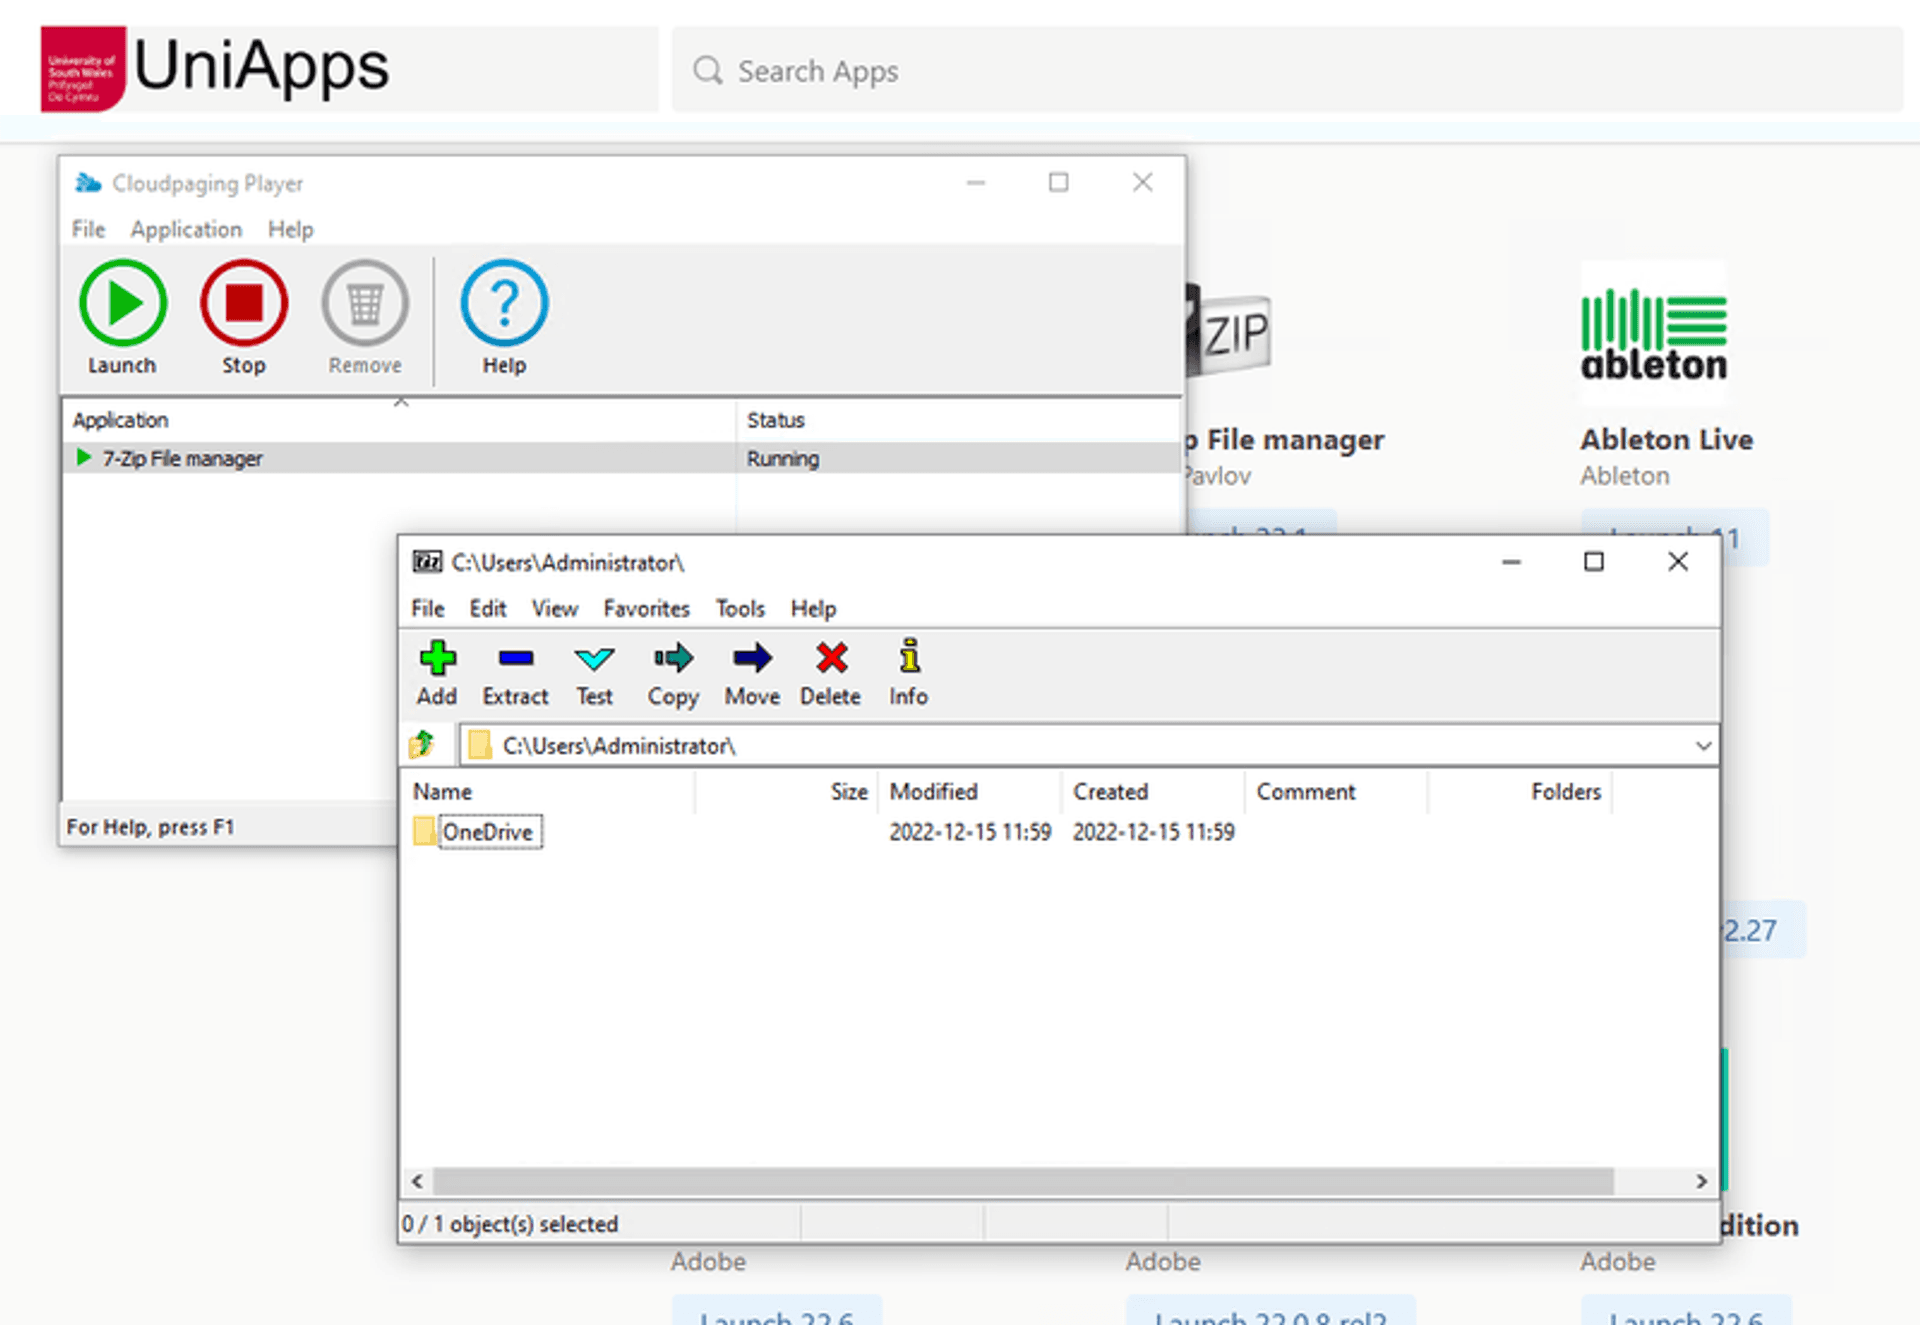Click the search magnifier icon
Screen dimensions: 1920x1325
[707, 71]
